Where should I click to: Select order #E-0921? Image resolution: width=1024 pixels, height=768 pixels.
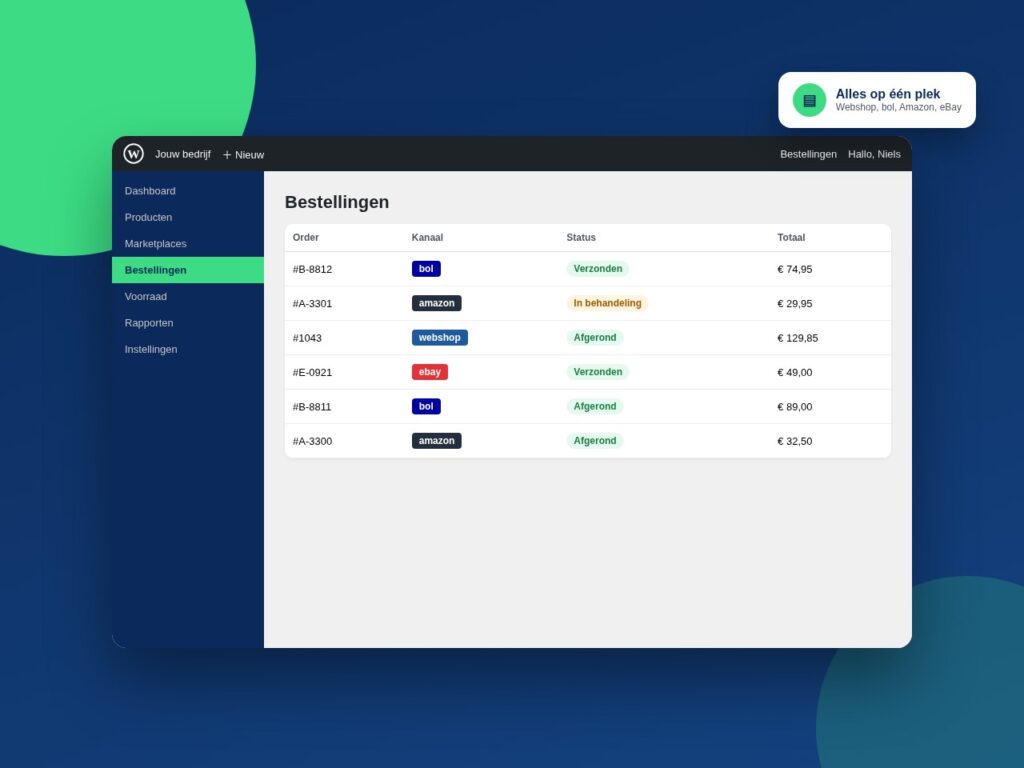point(312,372)
